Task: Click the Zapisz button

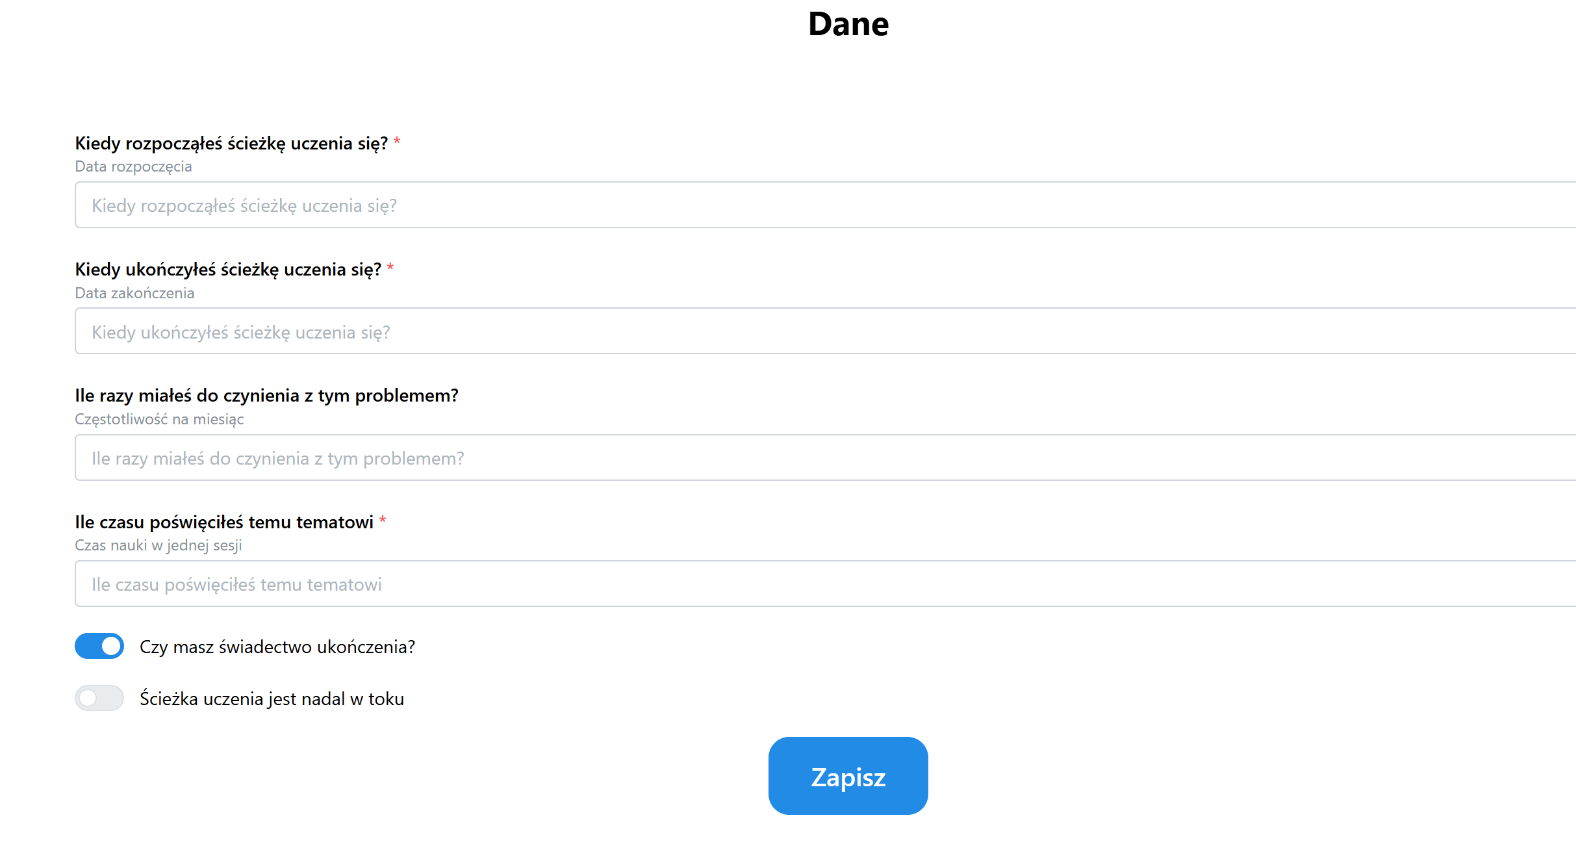Action: click(x=848, y=776)
